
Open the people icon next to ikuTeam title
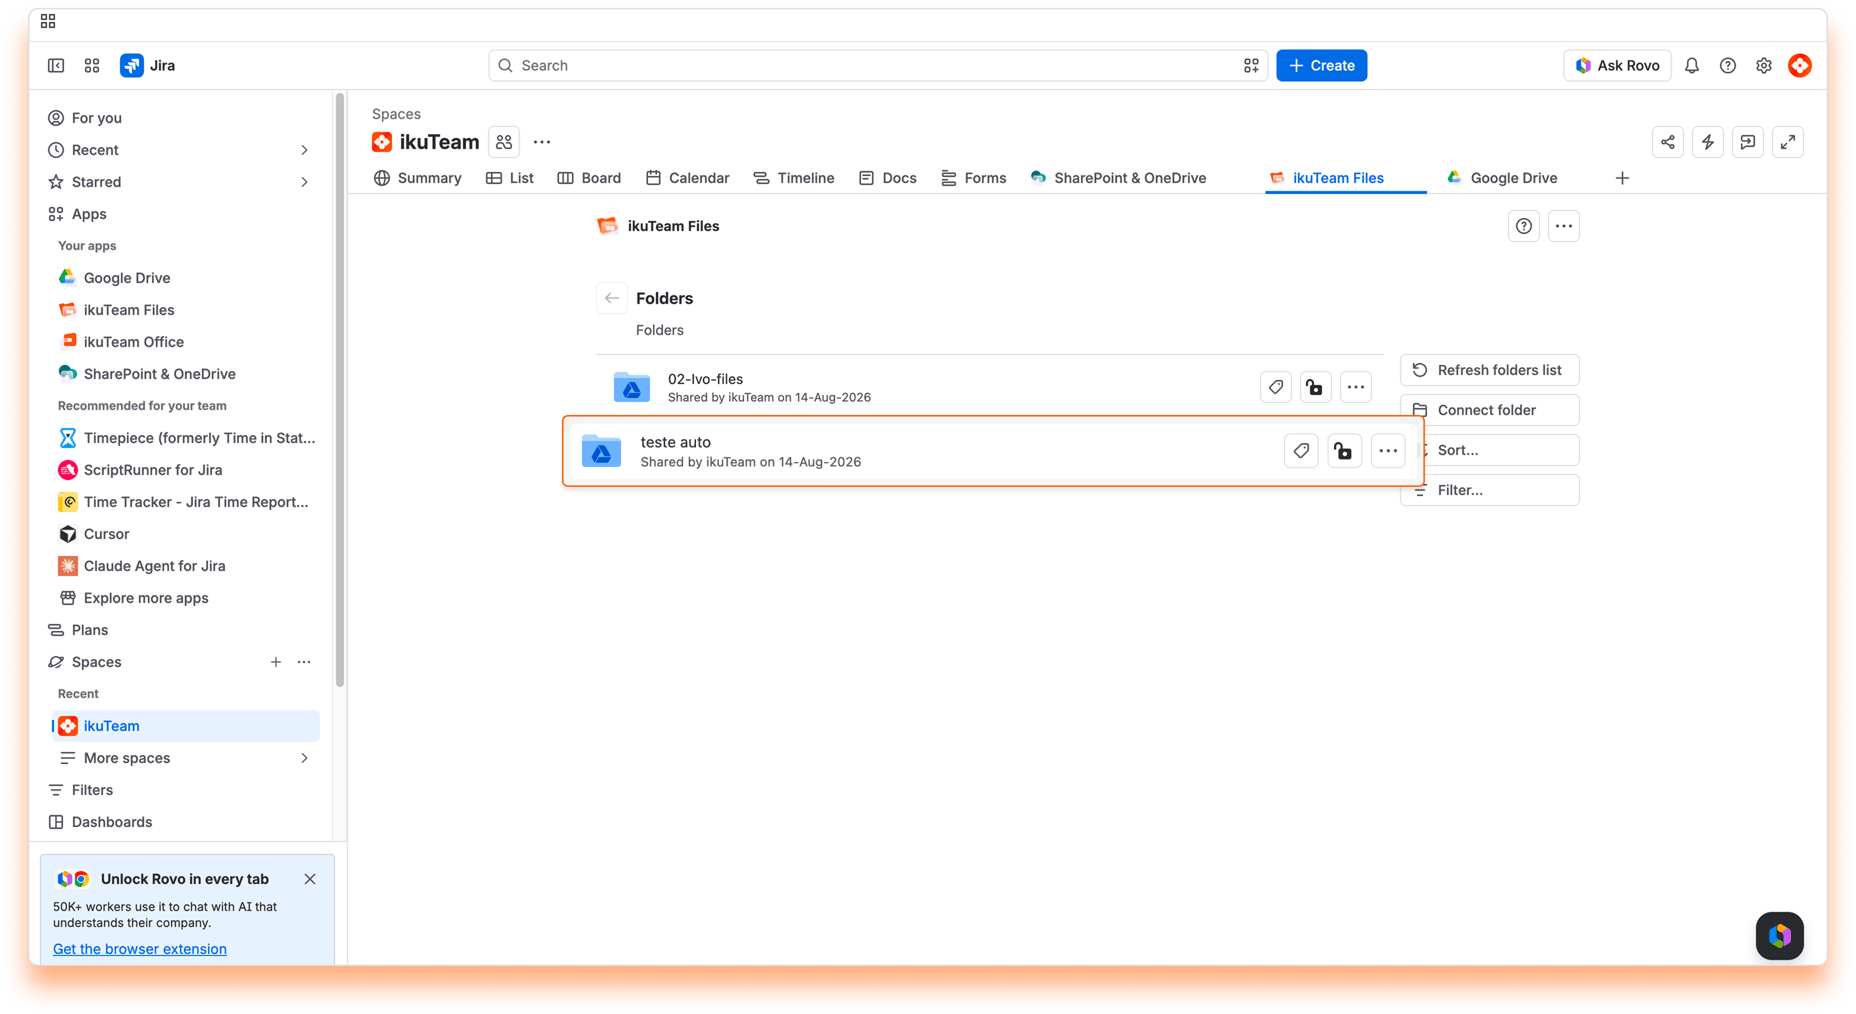point(504,142)
